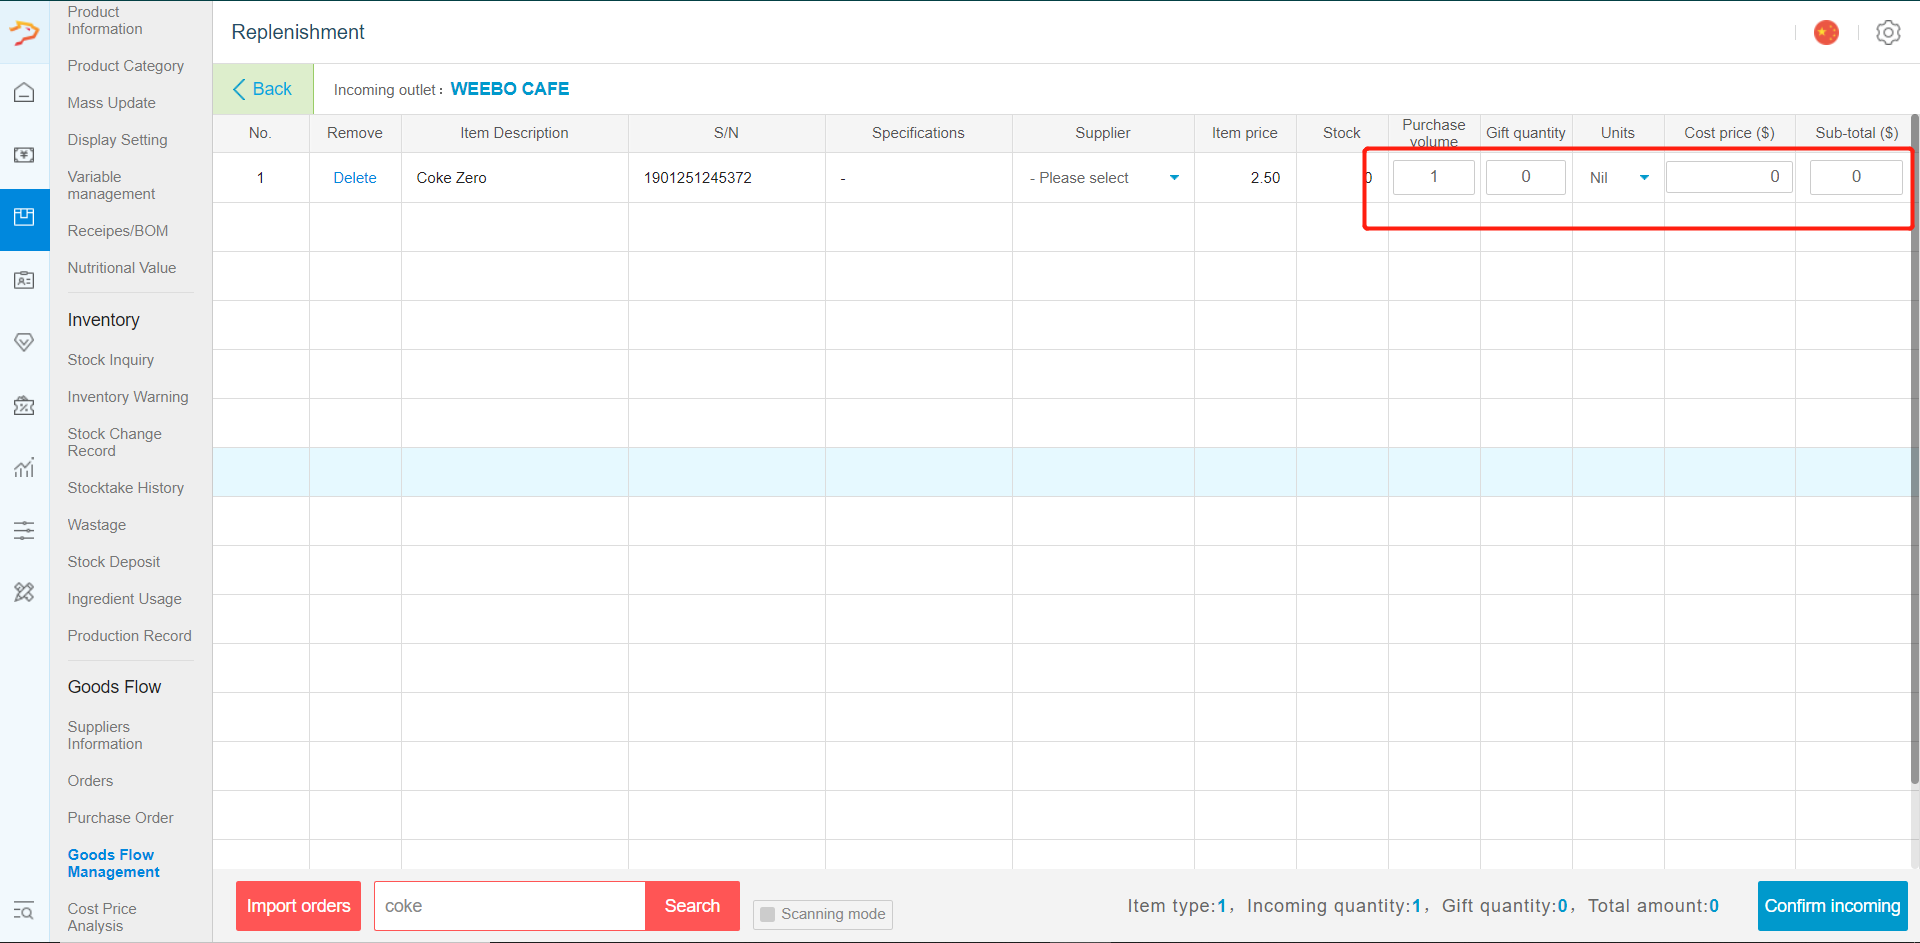
Task: Open the cash register icon in sidebar
Action: (24, 155)
